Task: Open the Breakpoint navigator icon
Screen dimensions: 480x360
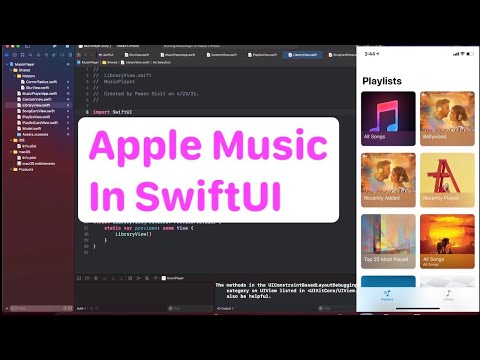Action: (x=62, y=55)
